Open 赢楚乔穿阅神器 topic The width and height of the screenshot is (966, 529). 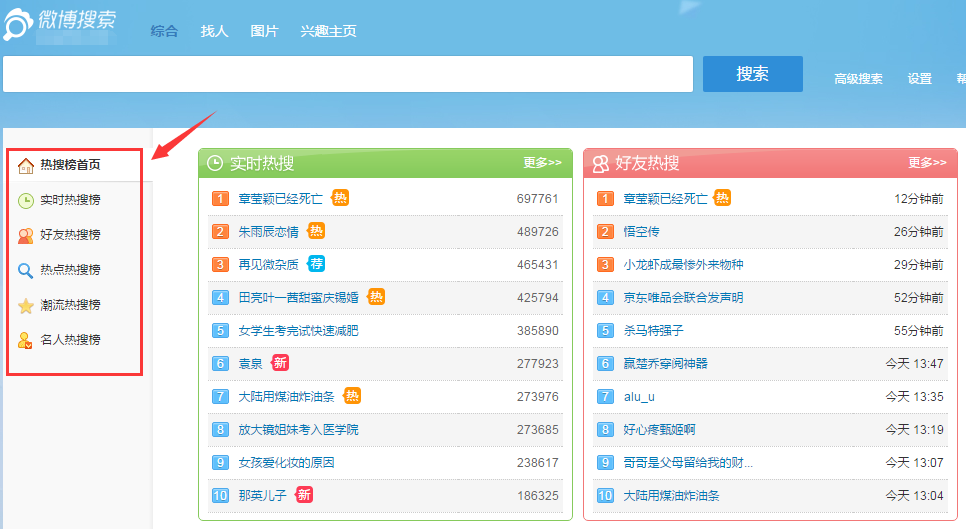(665, 363)
